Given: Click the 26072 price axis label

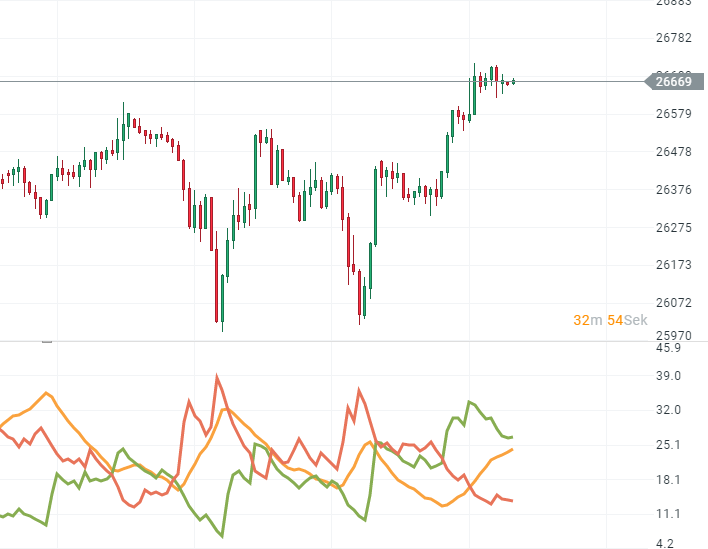Looking at the screenshot, I should (x=673, y=303).
